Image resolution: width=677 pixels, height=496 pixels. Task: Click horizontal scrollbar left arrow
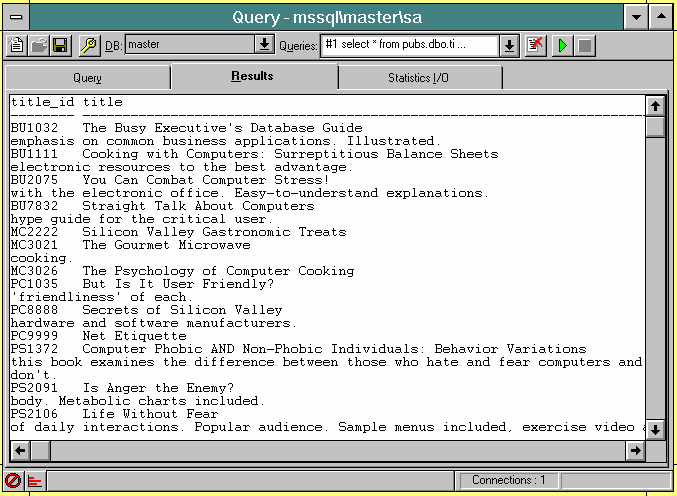click(x=20, y=451)
